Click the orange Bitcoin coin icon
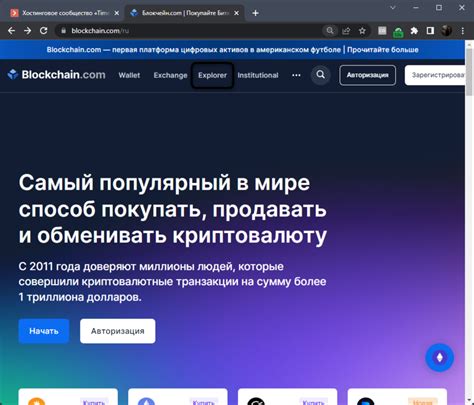The height and width of the screenshot is (405, 474). tap(37, 401)
